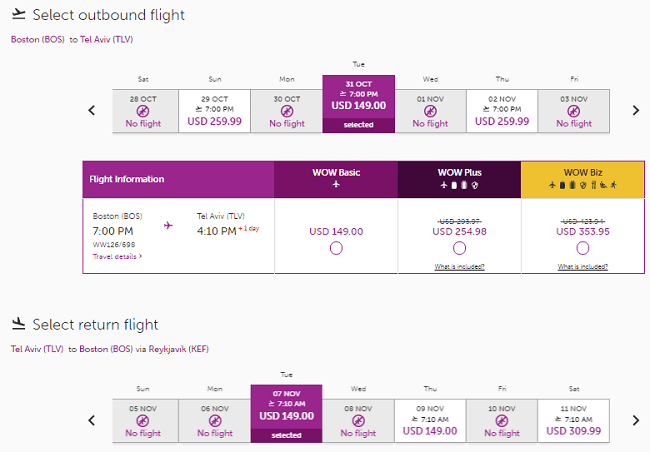Choose 02 NOV outbound date USD 259.99
The image size is (650, 452).
pyautogui.click(x=502, y=111)
